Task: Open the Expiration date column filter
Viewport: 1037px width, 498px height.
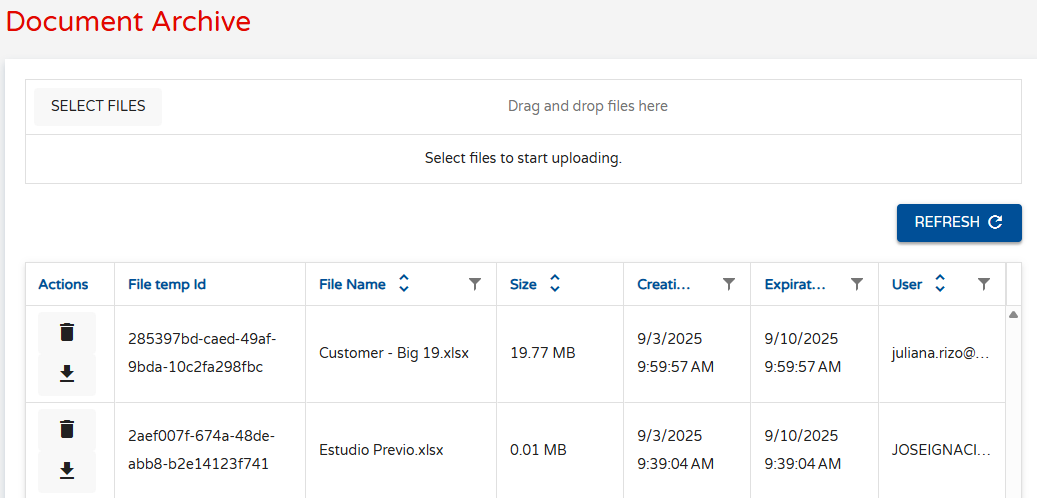Action: pyautogui.click(x=856, y=284)
